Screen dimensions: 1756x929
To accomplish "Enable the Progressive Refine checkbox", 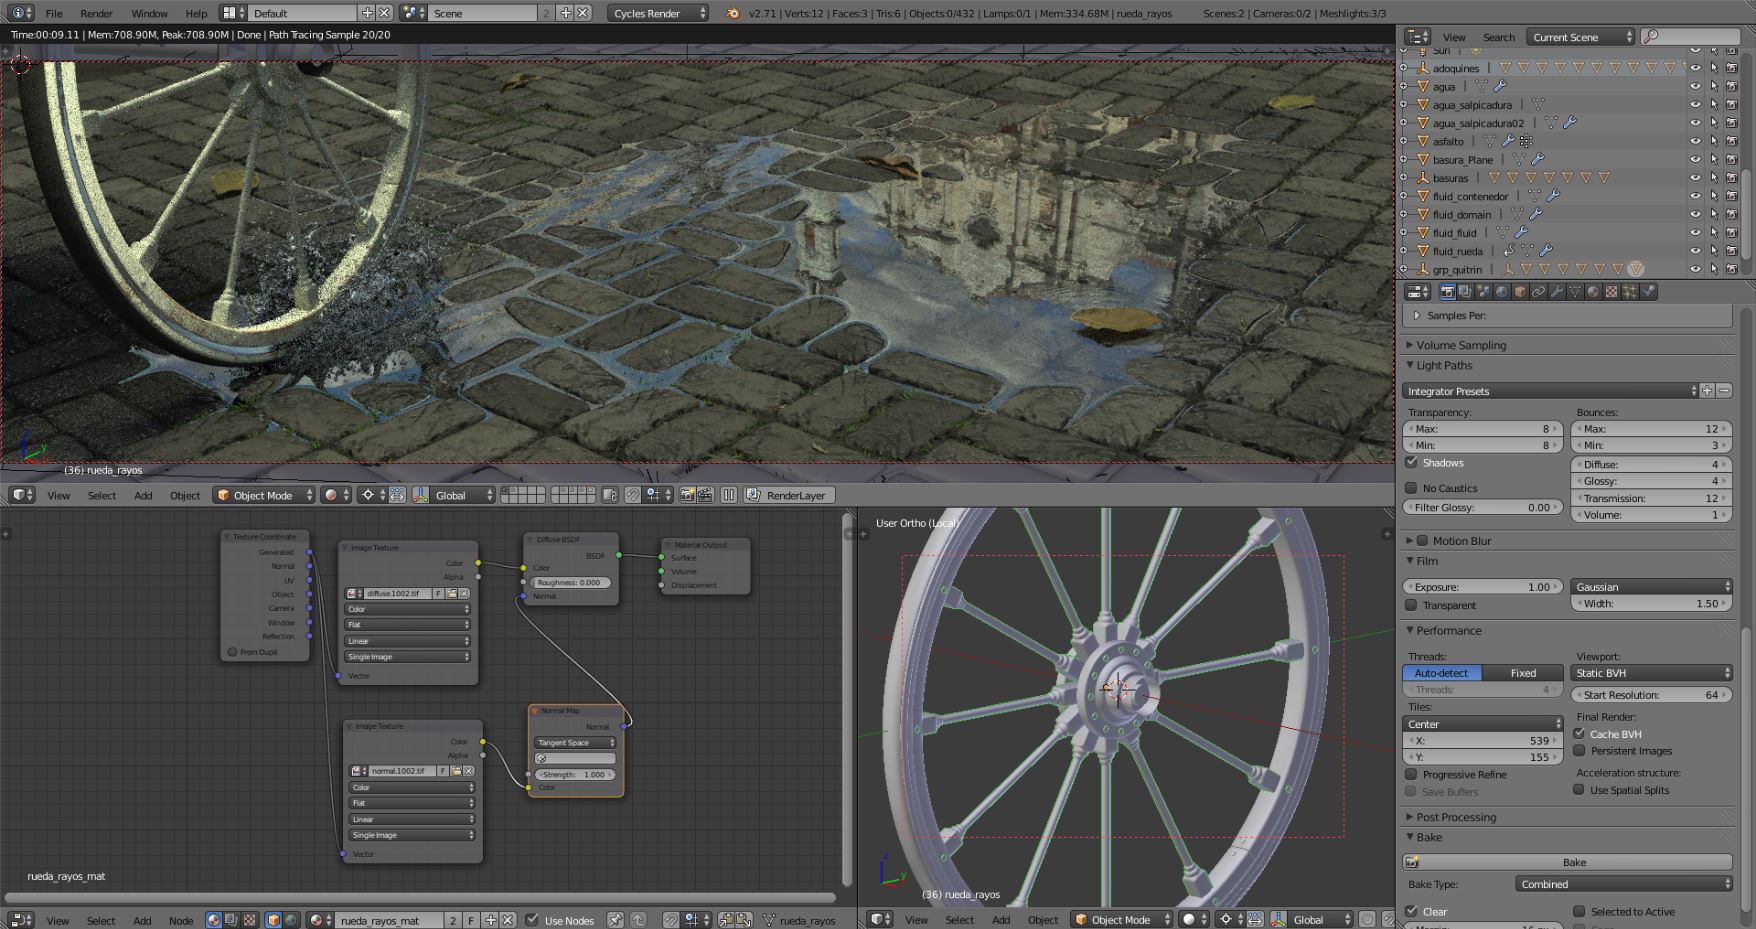I will 1411,774.
